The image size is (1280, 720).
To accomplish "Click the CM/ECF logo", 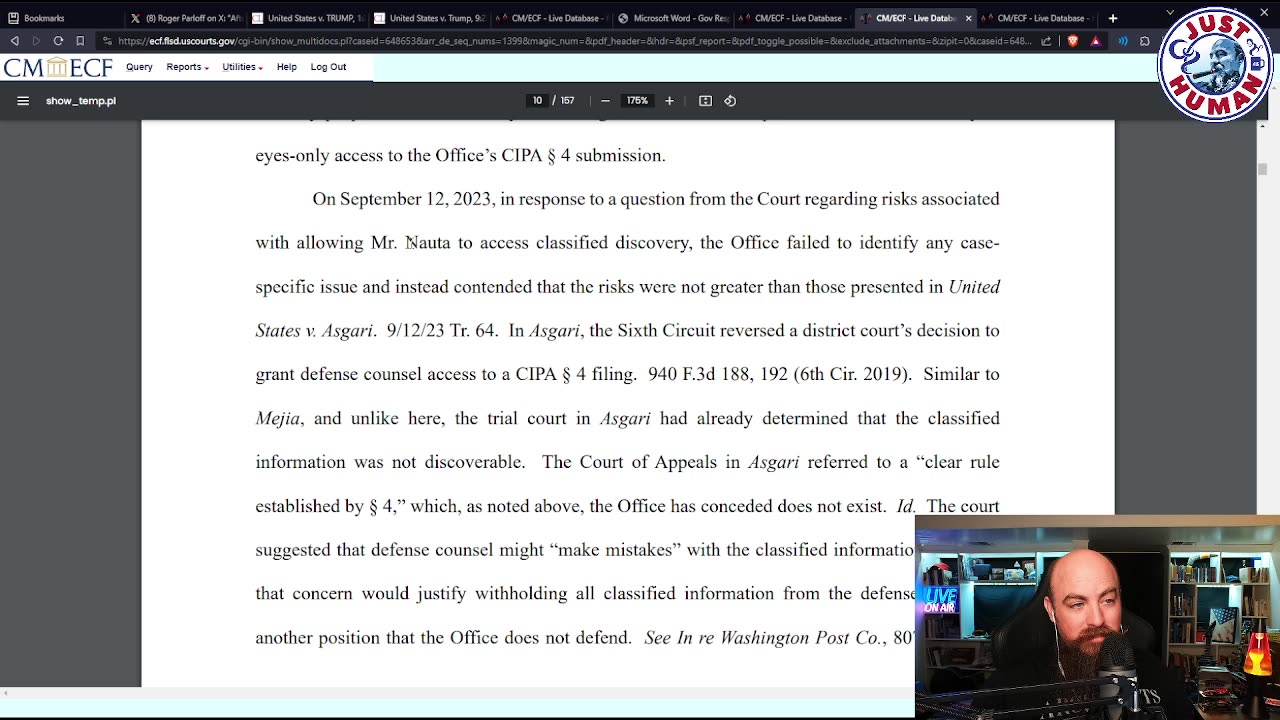I will [x=58, y=67].
